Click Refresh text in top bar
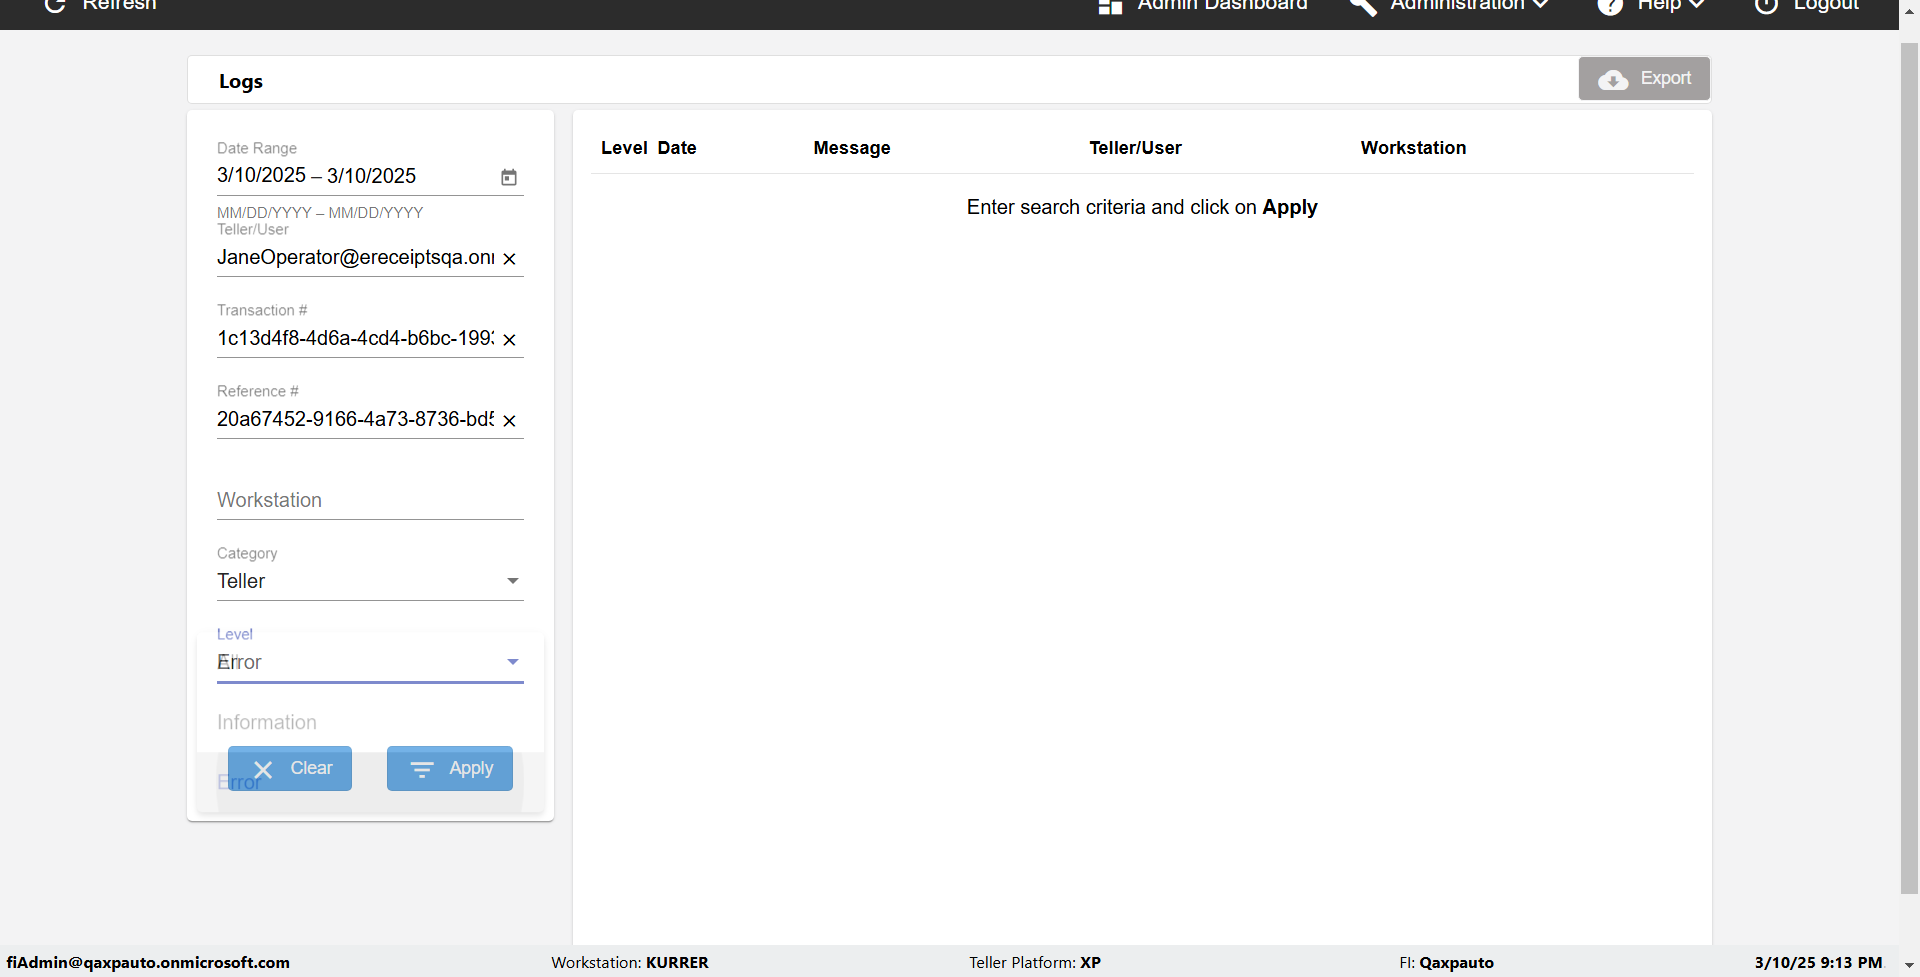The height and width of the screenshot is (977, 1920). pyautogui.click(x=119, y=5)
